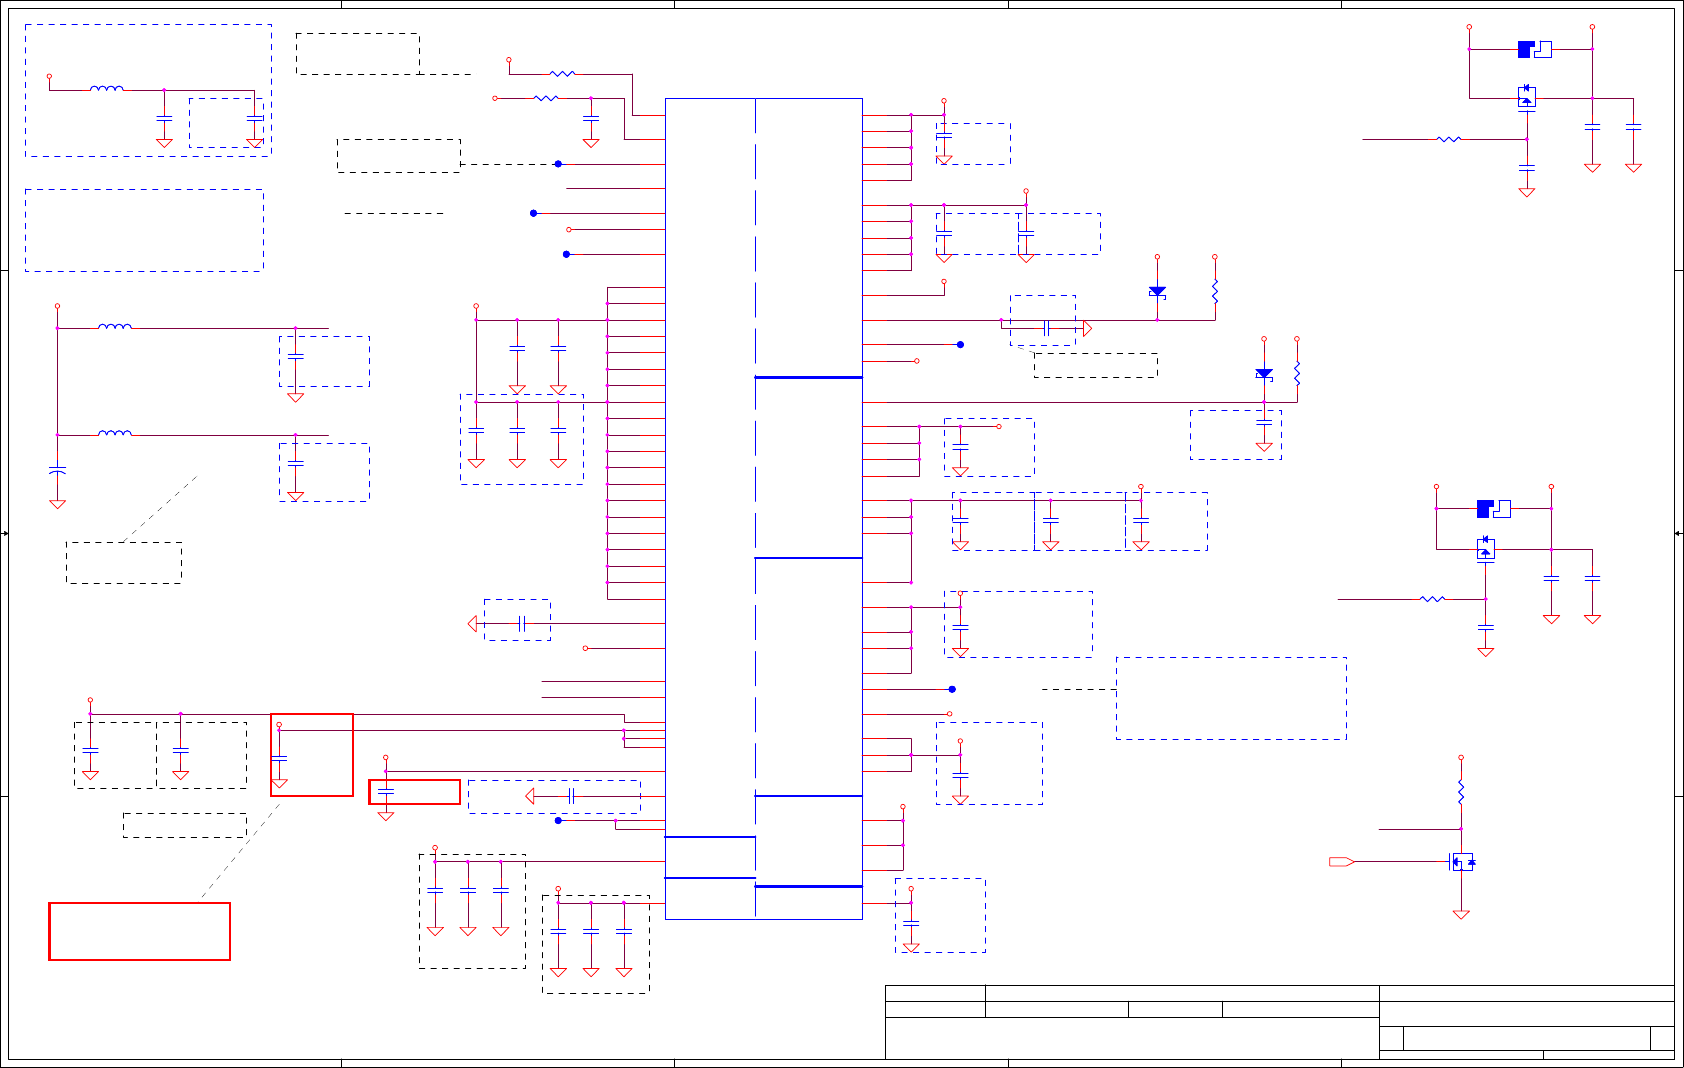The height and width of the screenshot is (1068, 1684).
Task: Click the drawing title block table
Action: click(x=1279, y=1022)
